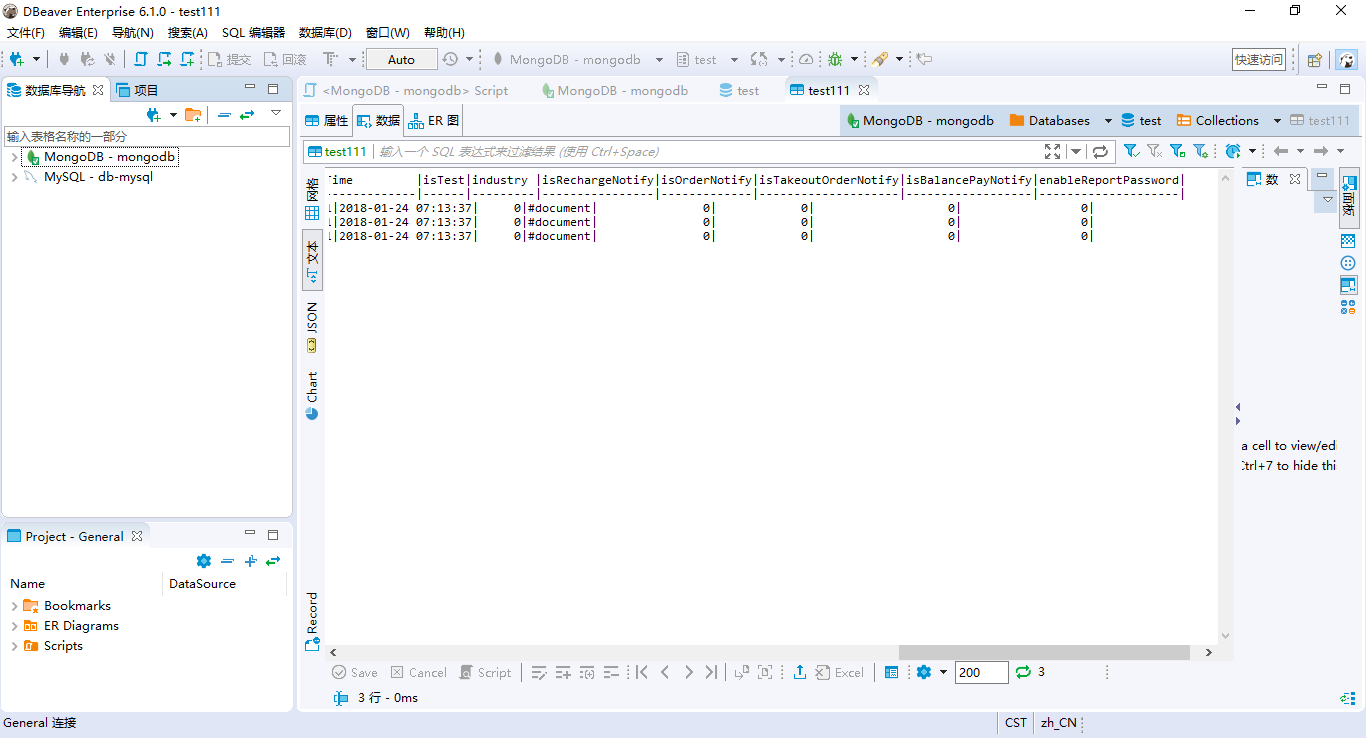Image resolution: width=1366 pixels, height=738 pixels.
Task: Click the new connection plug icon in main toolbar
Action: click(x=17, y=60)
